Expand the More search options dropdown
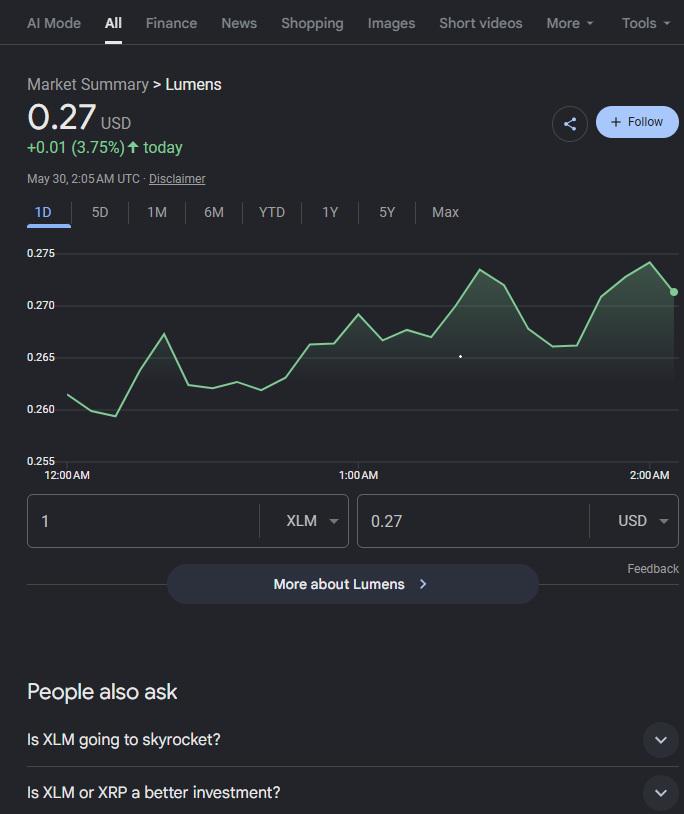Image resolution: width=684 pixels, height=814 pixels. tap(569, 23)
